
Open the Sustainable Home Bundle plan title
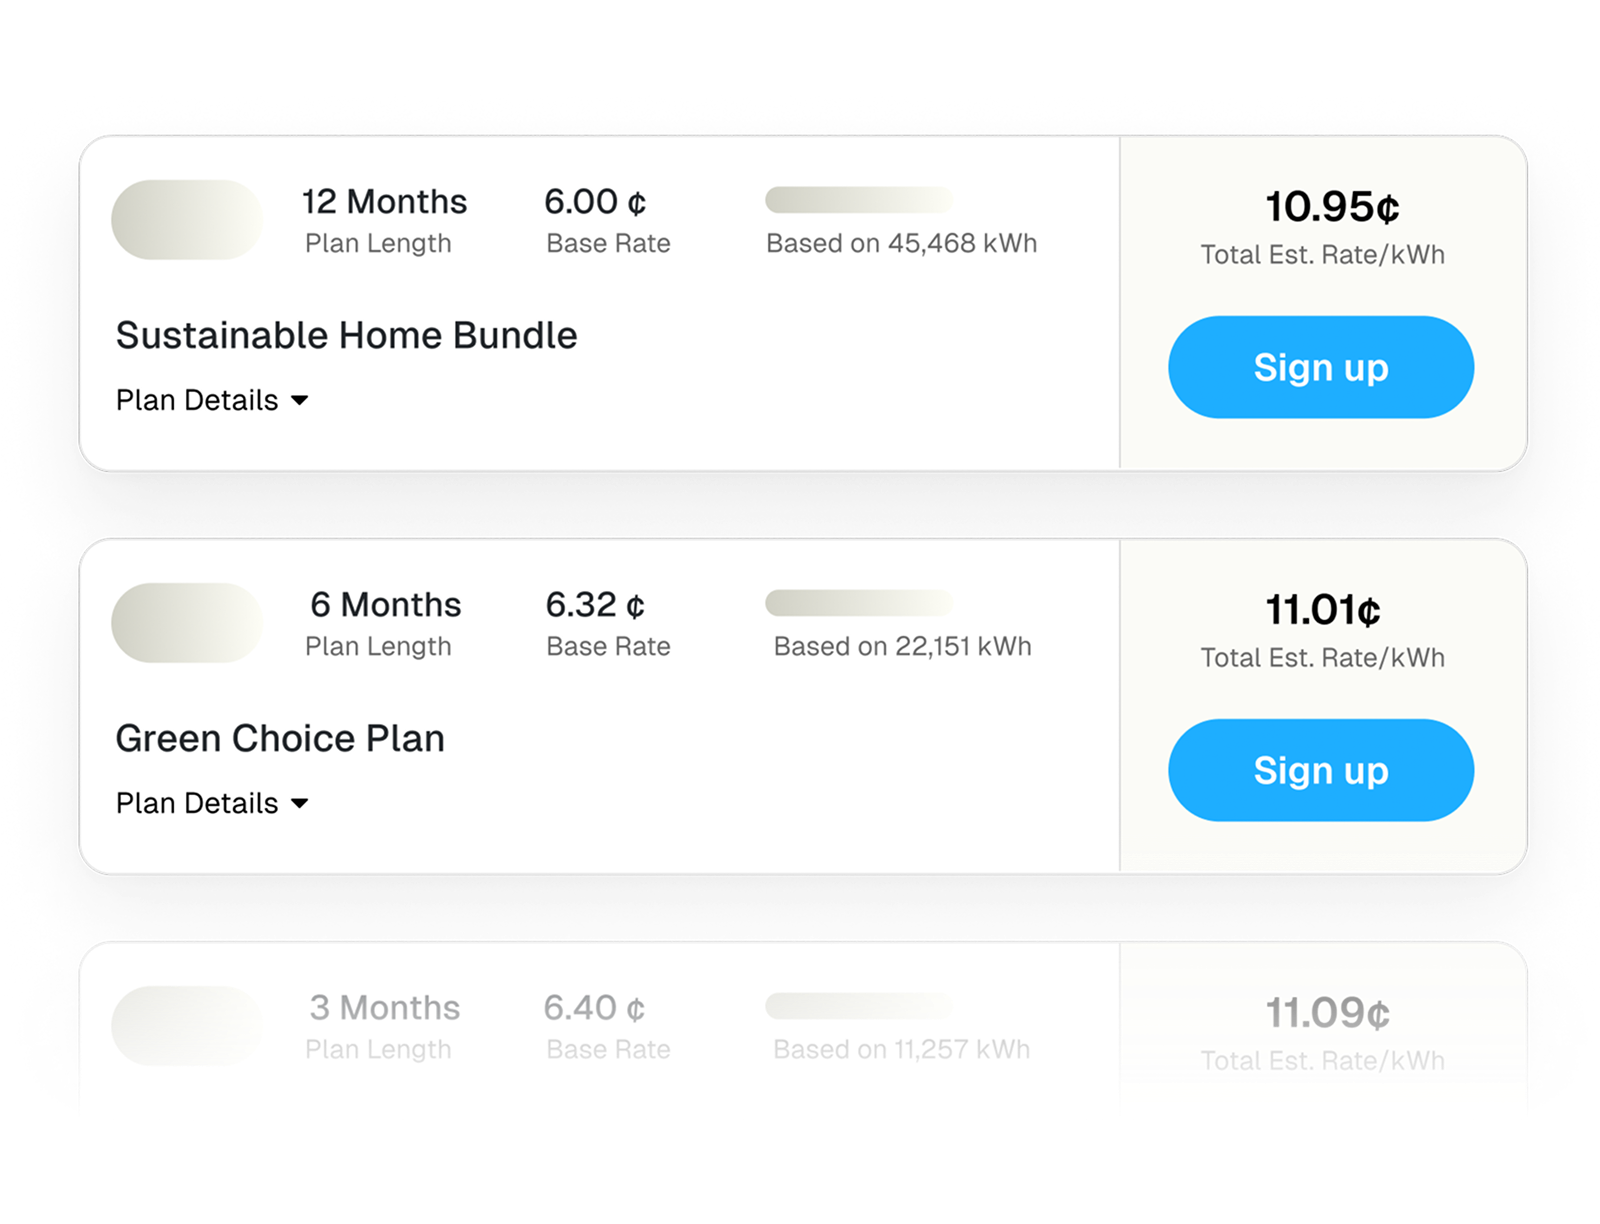click(x=346, y=335)
